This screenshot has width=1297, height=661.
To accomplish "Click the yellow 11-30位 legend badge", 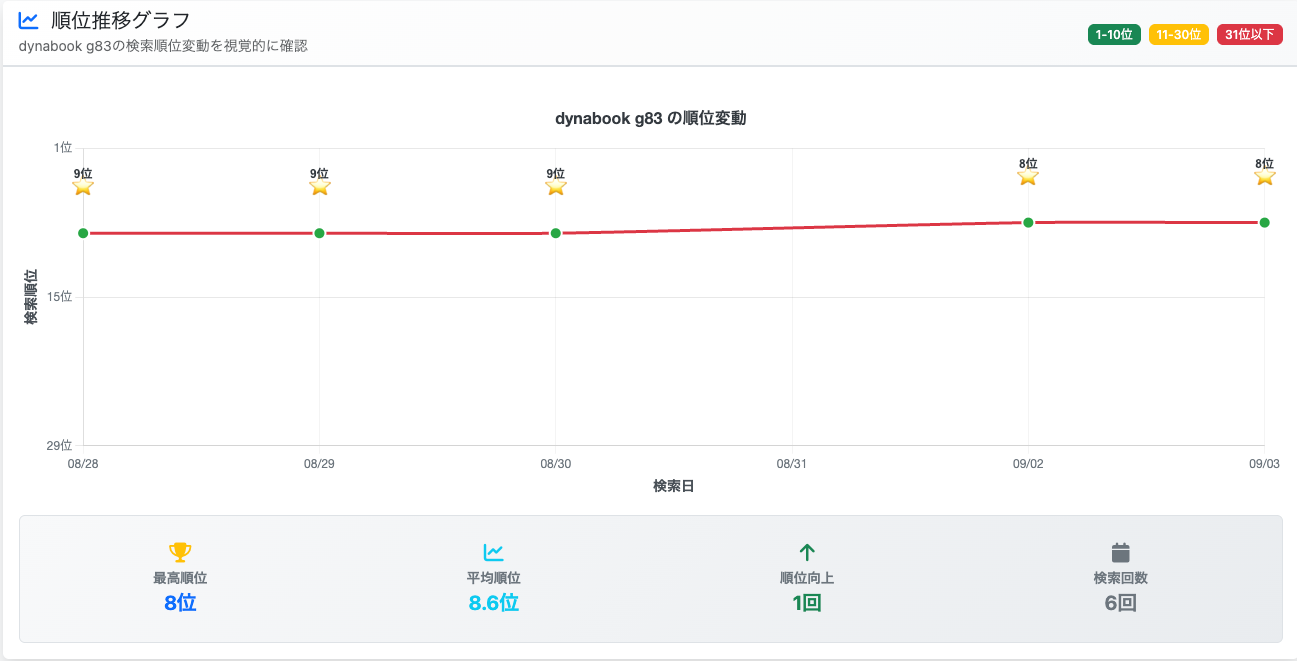I will point(1179,35).
